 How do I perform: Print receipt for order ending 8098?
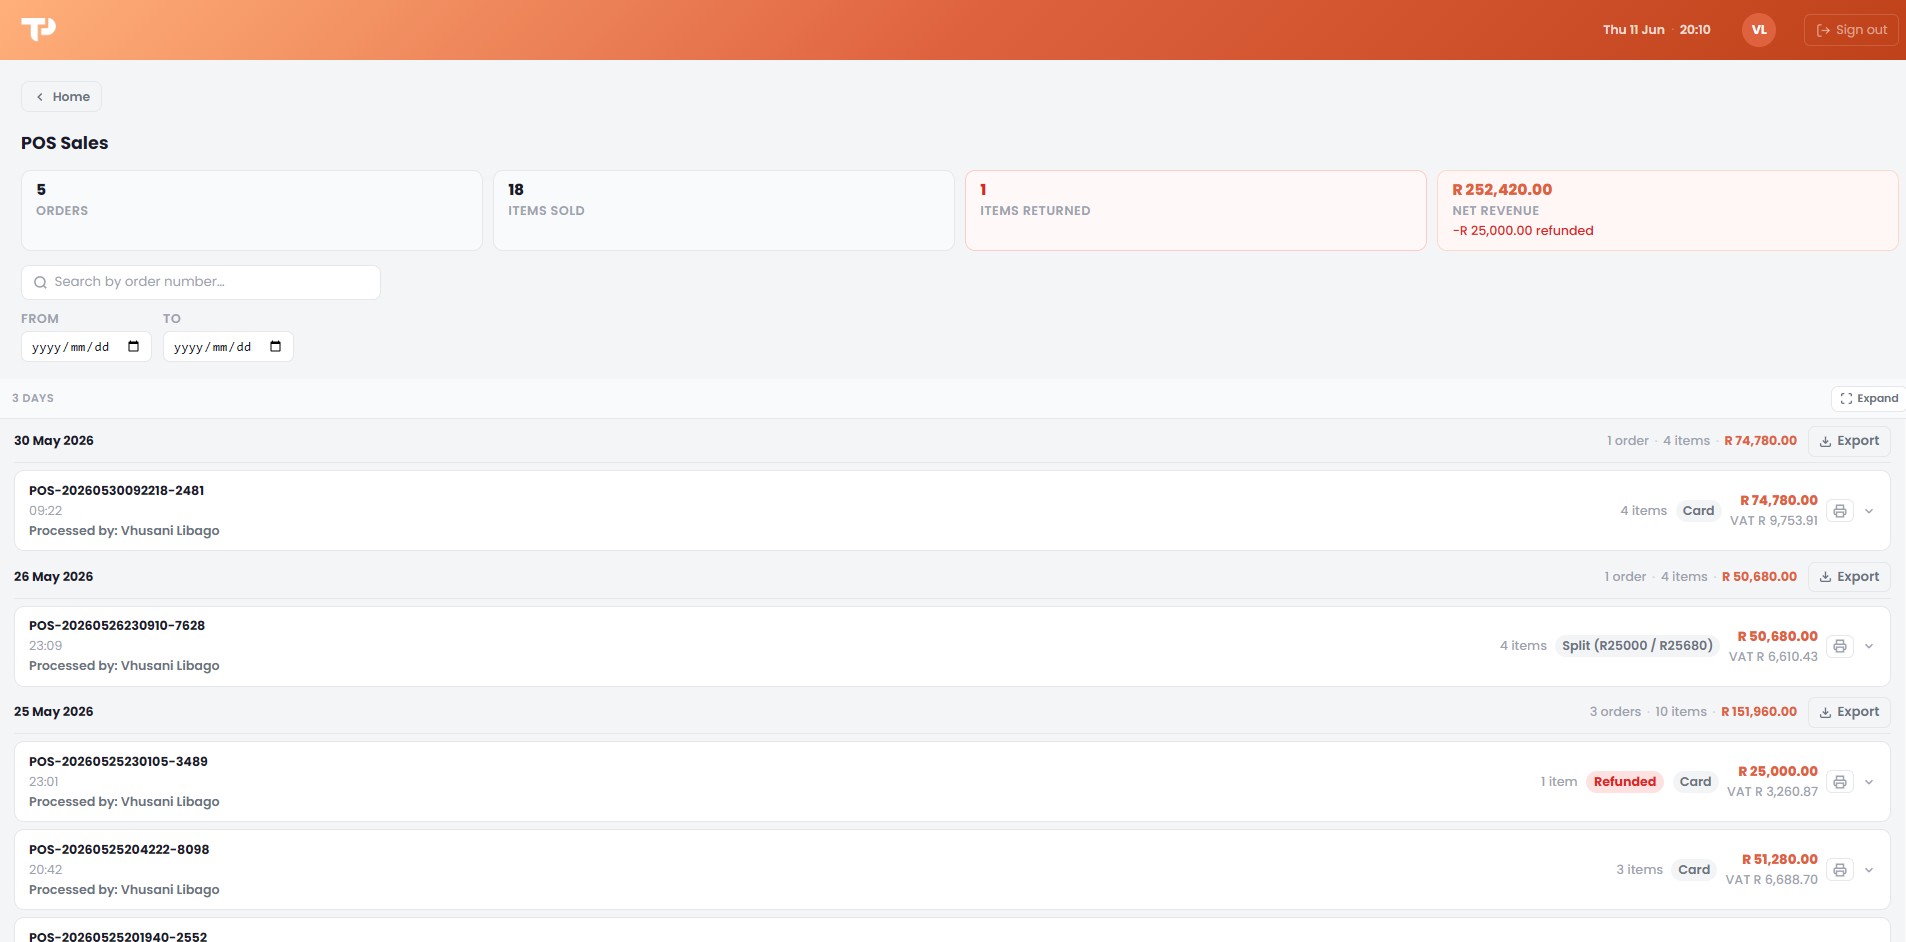1840,870
